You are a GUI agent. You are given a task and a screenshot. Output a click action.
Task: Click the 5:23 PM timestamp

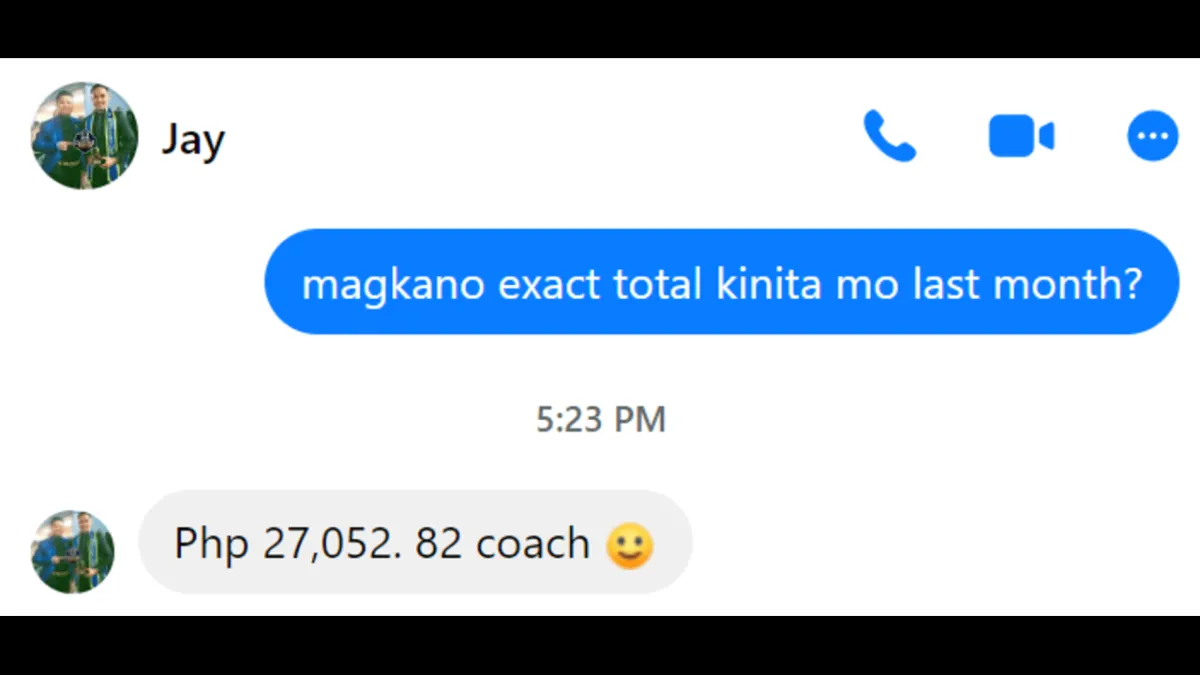pos(601,419)
